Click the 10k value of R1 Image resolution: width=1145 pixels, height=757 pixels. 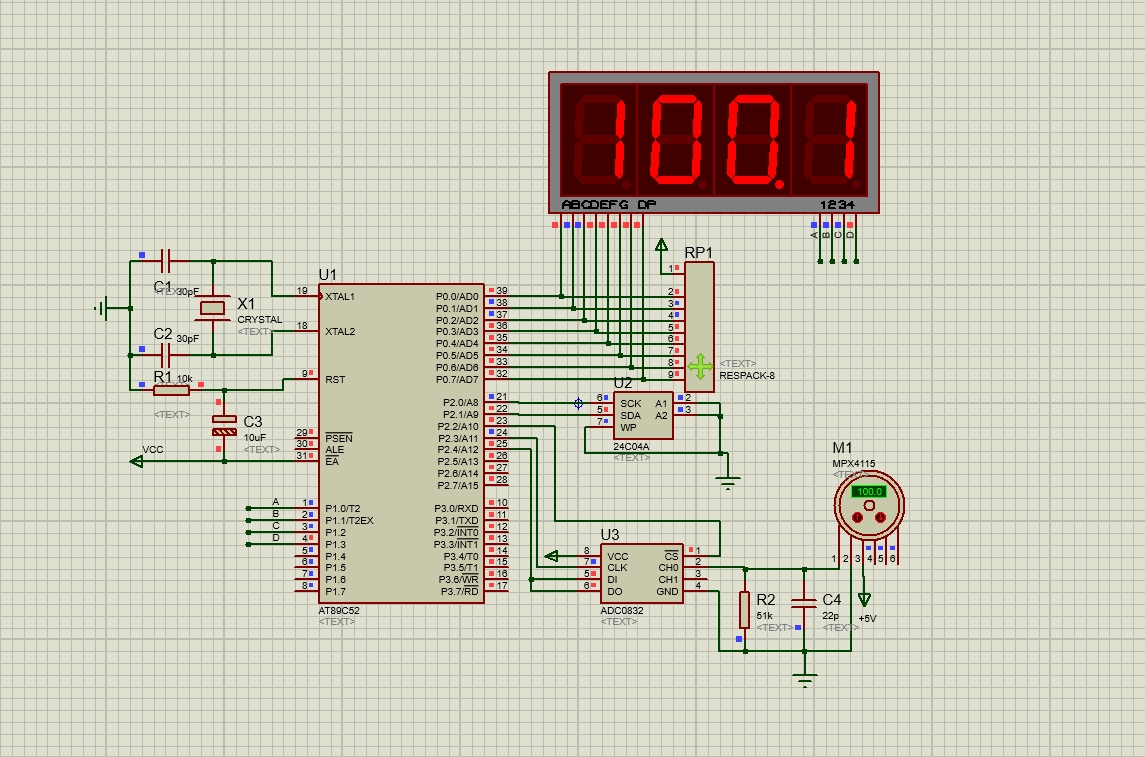click(185, 378)
